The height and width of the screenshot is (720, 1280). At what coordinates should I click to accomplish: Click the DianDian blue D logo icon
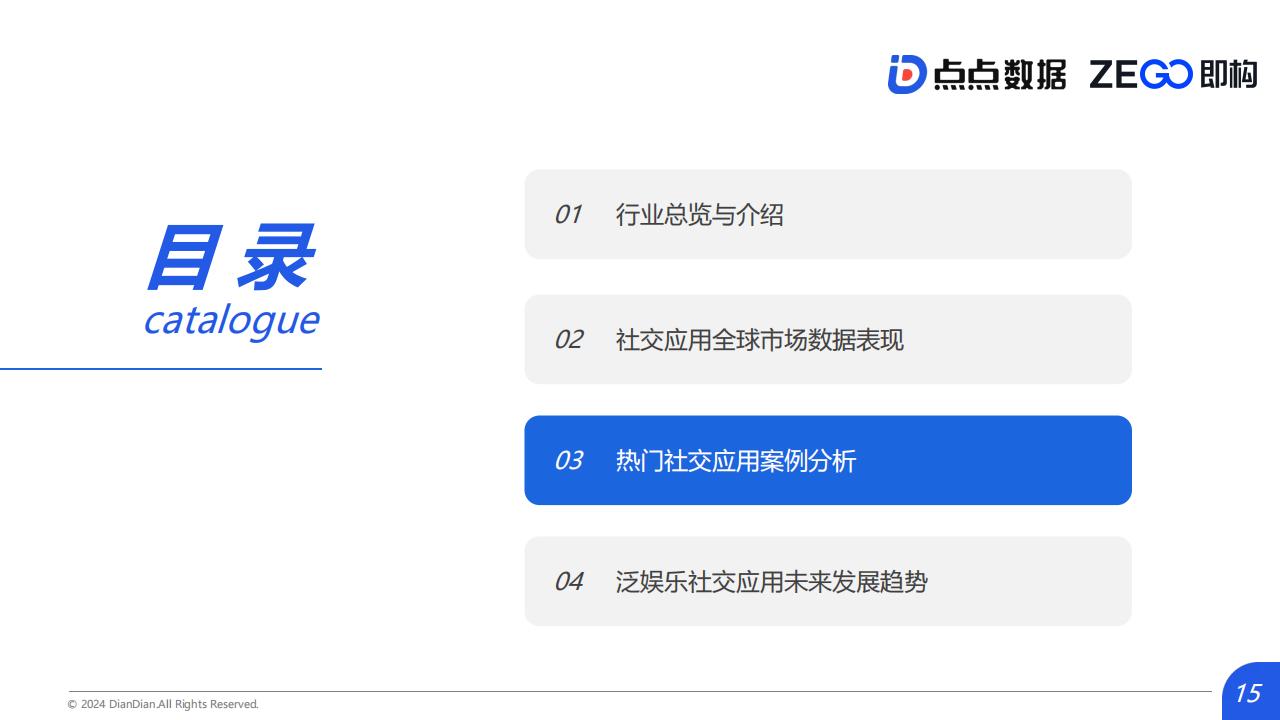click(x=906, y=75)
